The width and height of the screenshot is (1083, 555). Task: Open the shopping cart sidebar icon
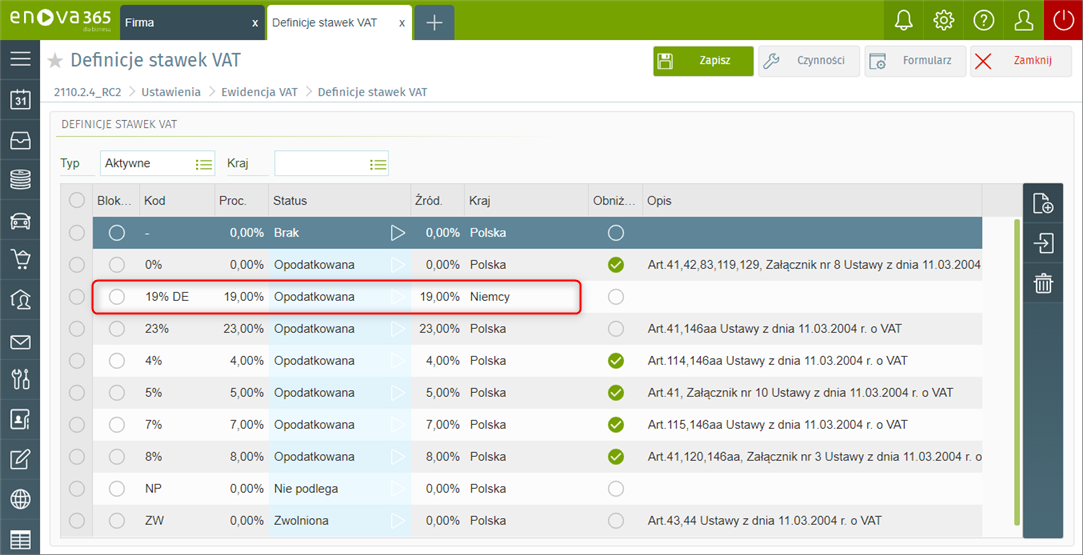tap(20, 260)
